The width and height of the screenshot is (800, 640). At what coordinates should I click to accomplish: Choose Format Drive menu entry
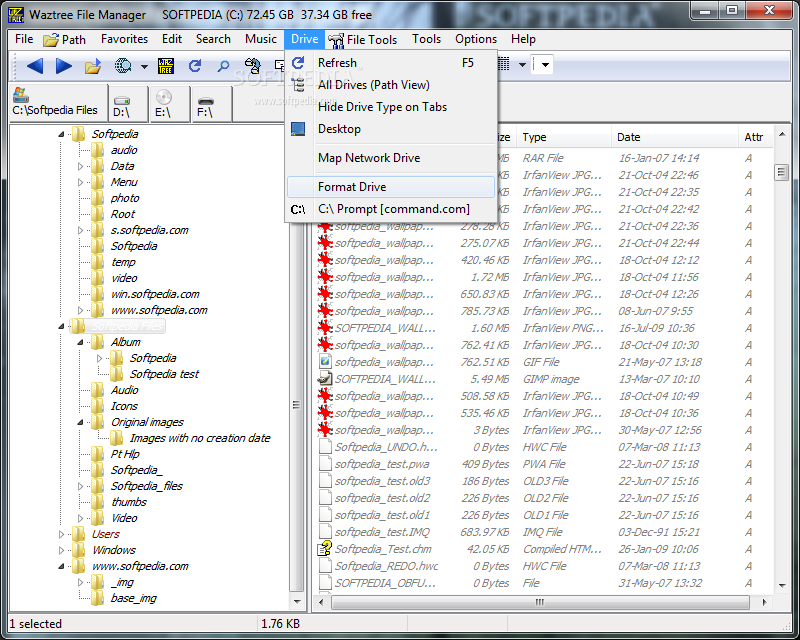391,187
